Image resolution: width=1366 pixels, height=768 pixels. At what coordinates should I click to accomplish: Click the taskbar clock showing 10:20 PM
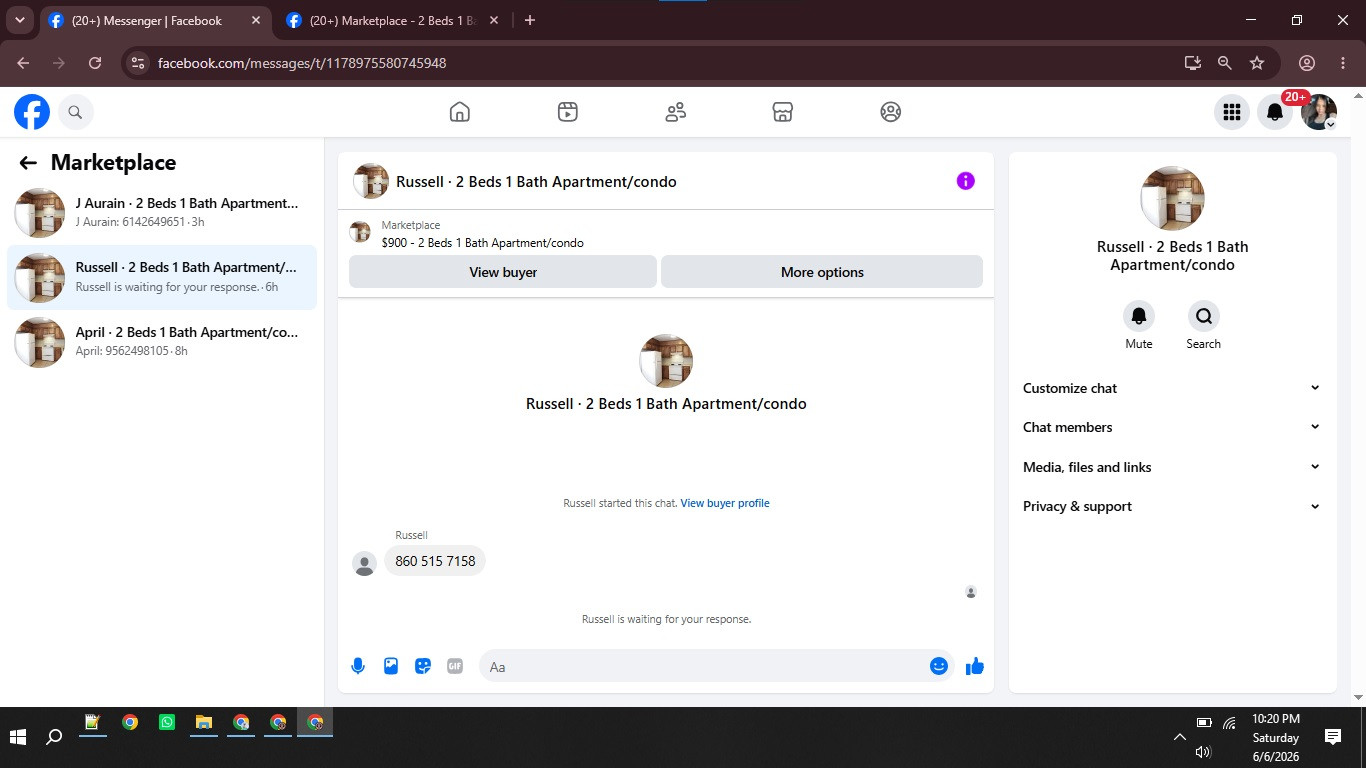coord(1276,719)
